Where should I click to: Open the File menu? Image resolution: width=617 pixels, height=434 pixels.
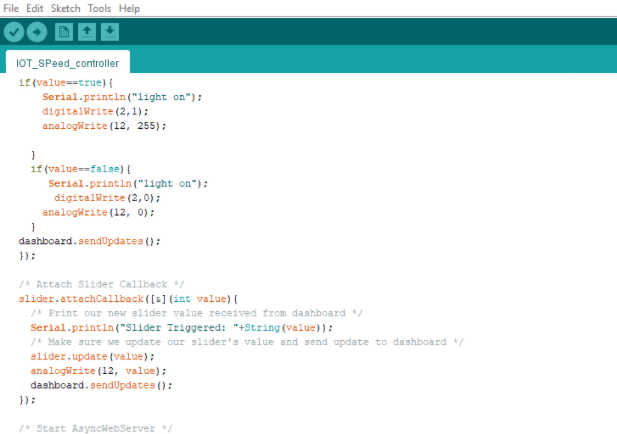pyautogui.click(x=11, y=8)
